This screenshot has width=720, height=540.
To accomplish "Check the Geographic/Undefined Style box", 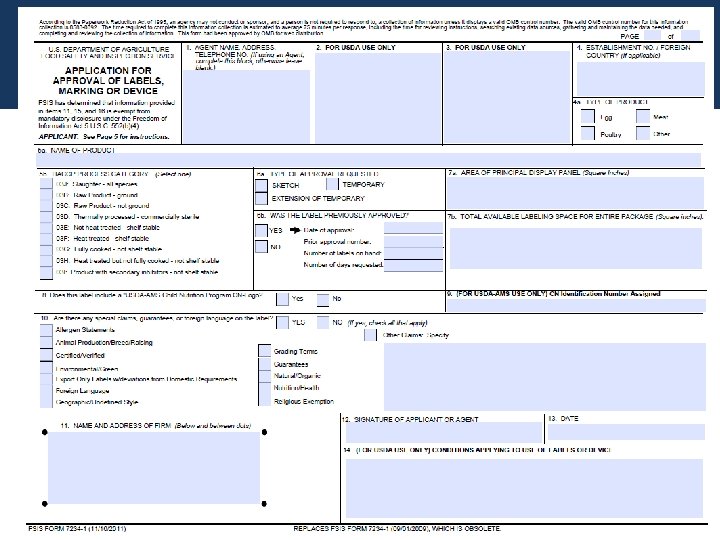I will (46, 402).
